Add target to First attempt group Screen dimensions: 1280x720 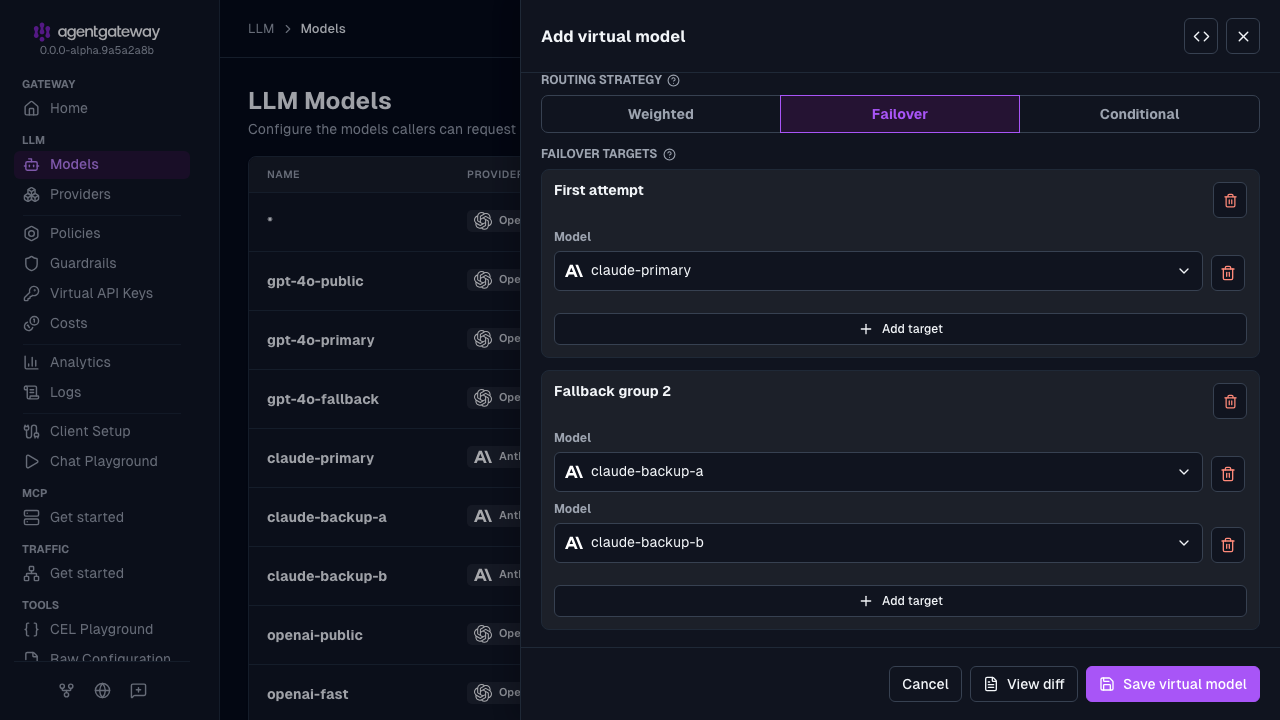(x=900, y=329)
